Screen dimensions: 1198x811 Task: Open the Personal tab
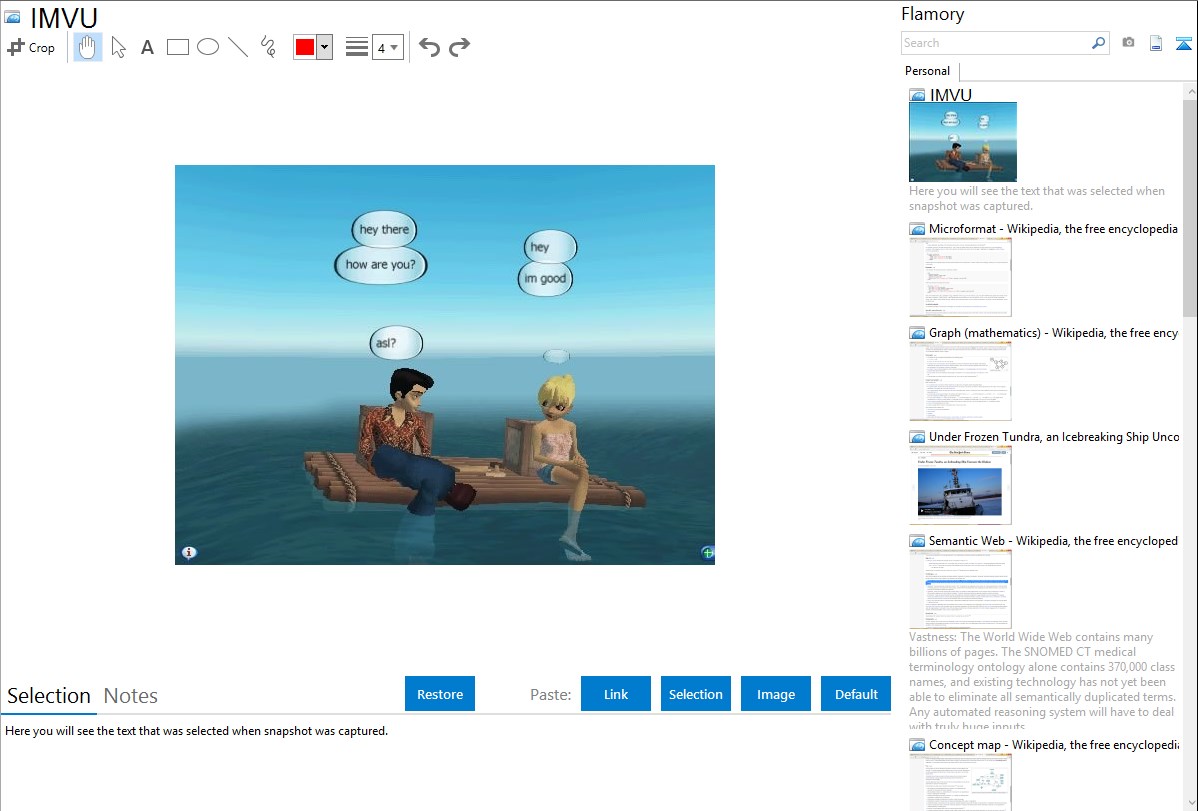point(927,71)
